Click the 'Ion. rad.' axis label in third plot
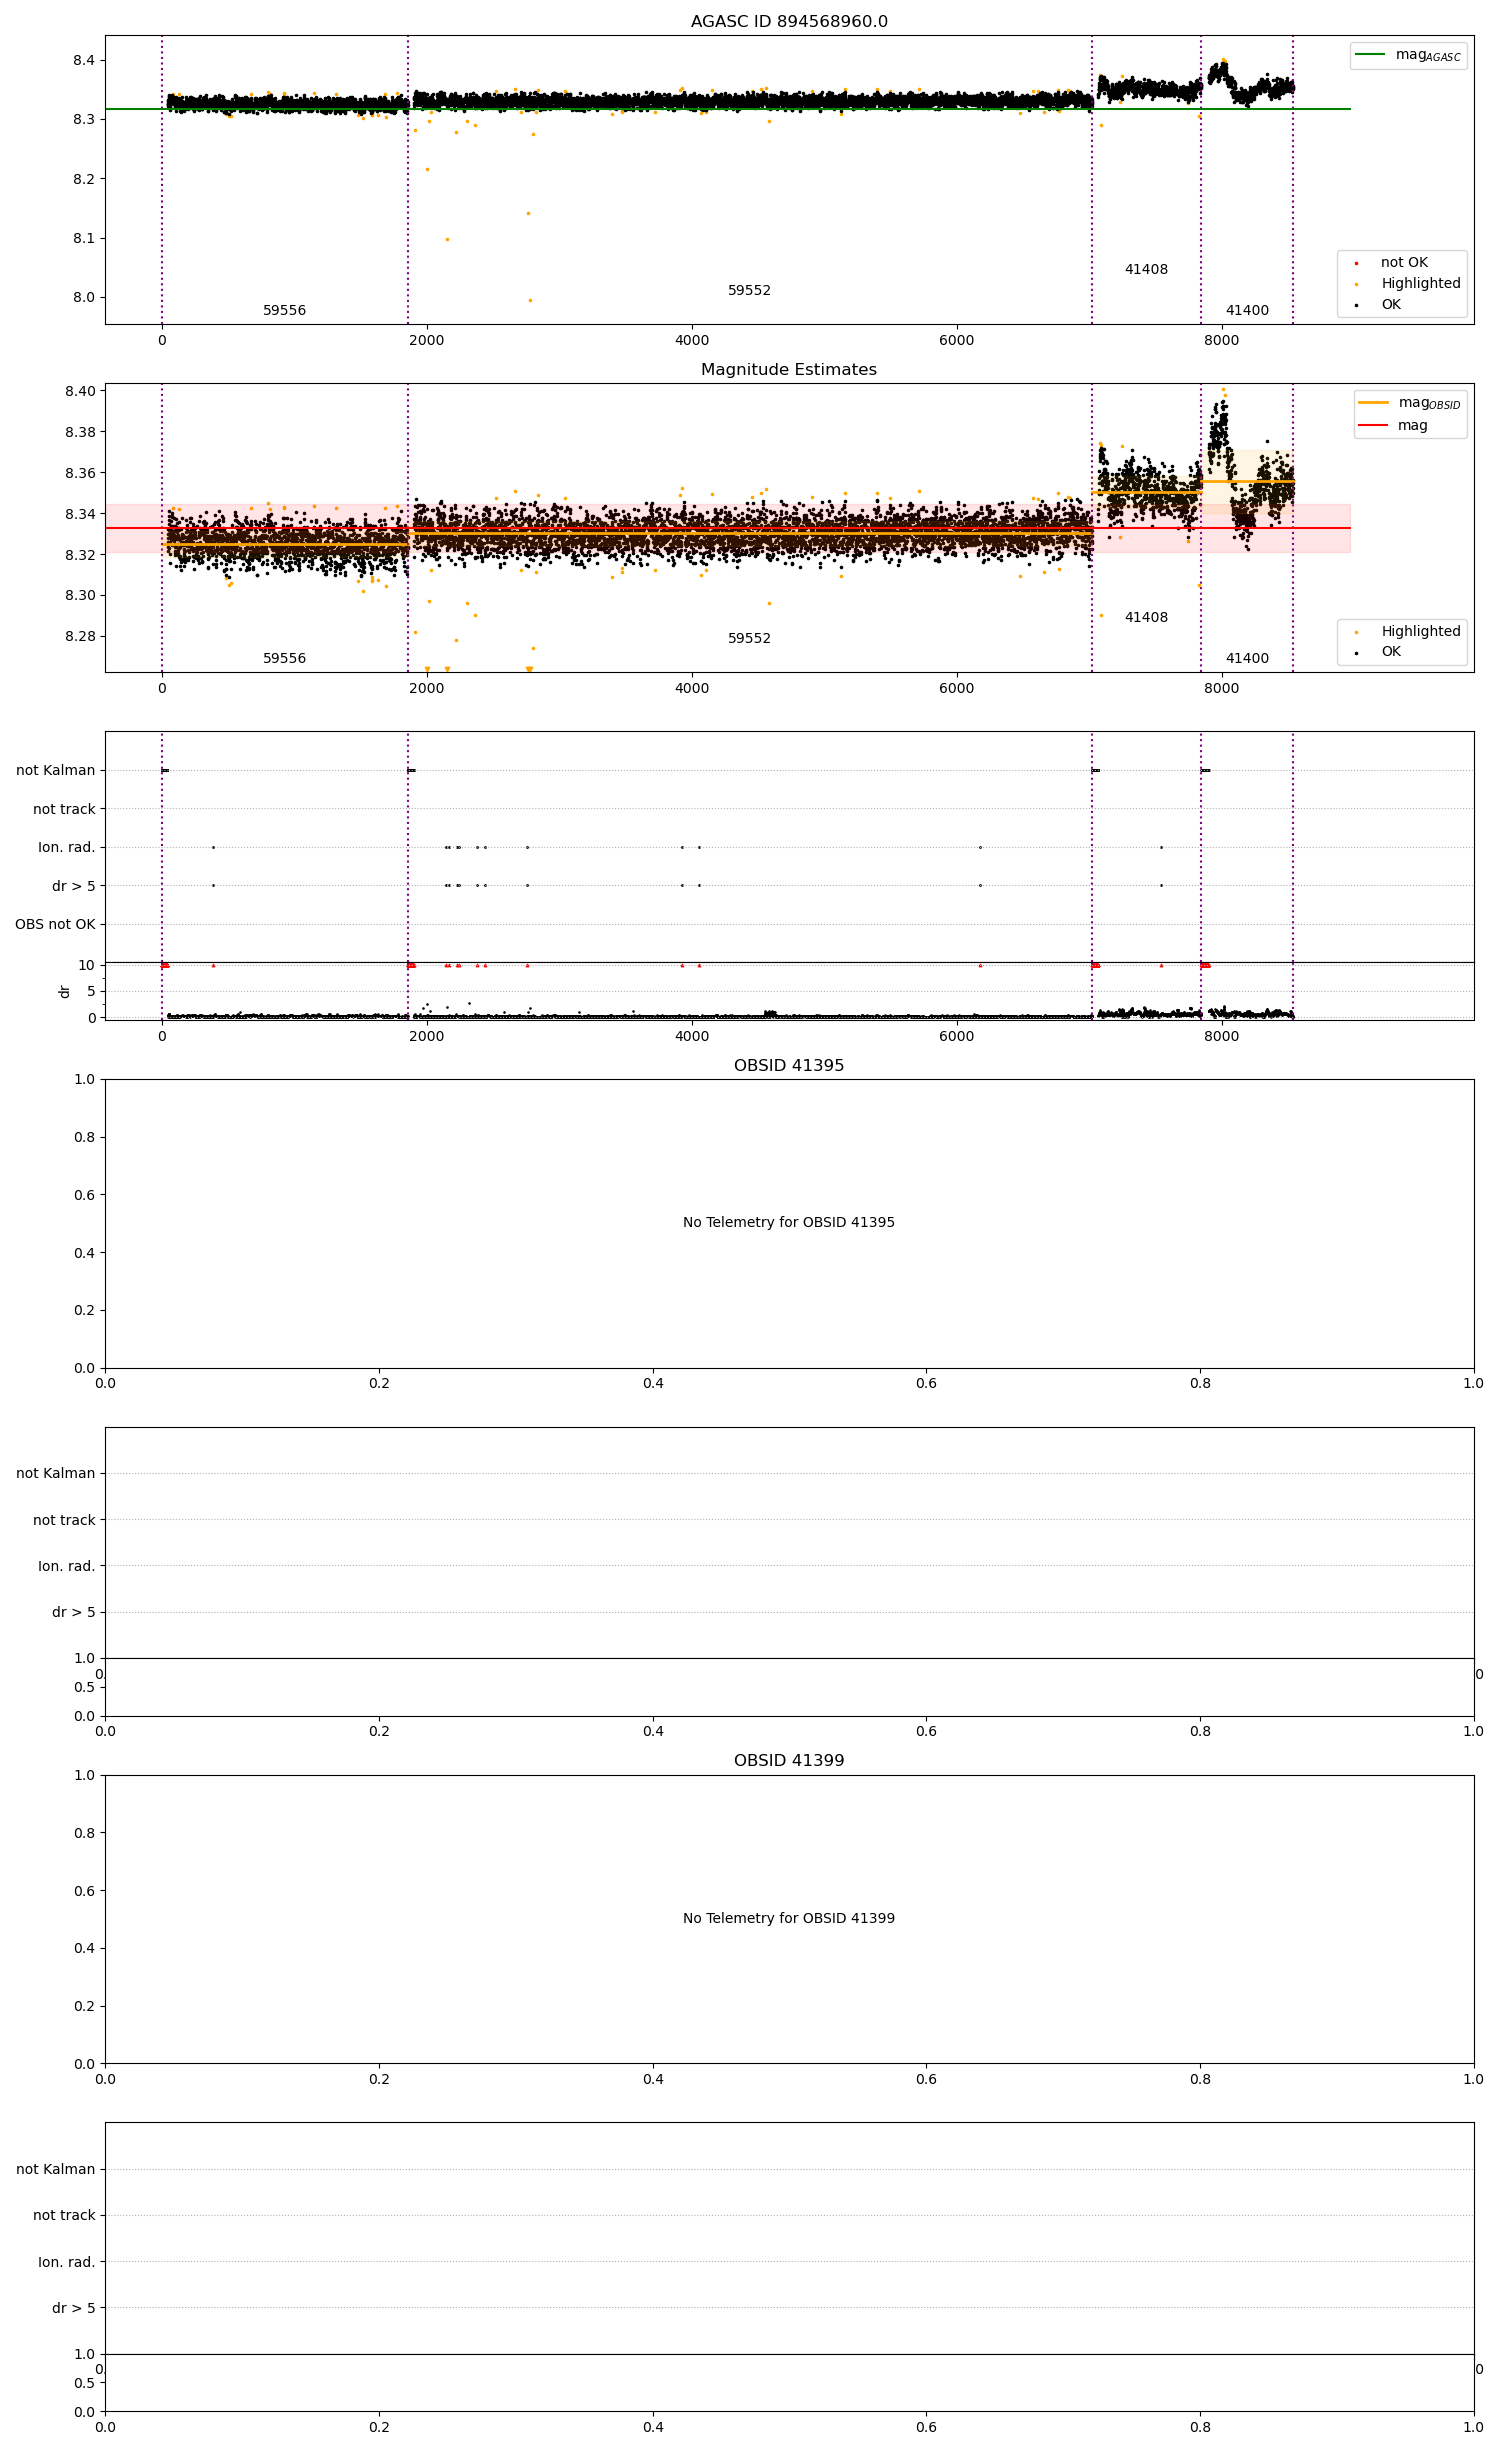The height and width of the screenshot is (2450, 1500). [67, 848]
